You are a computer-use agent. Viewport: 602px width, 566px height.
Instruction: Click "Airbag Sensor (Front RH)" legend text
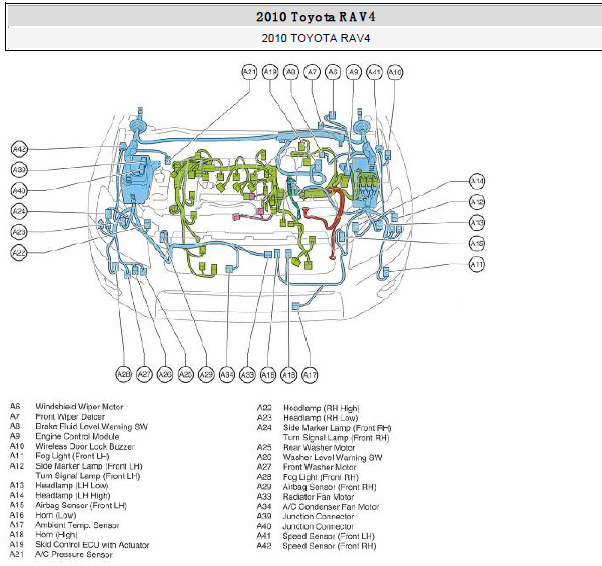(x=329, y=487)
